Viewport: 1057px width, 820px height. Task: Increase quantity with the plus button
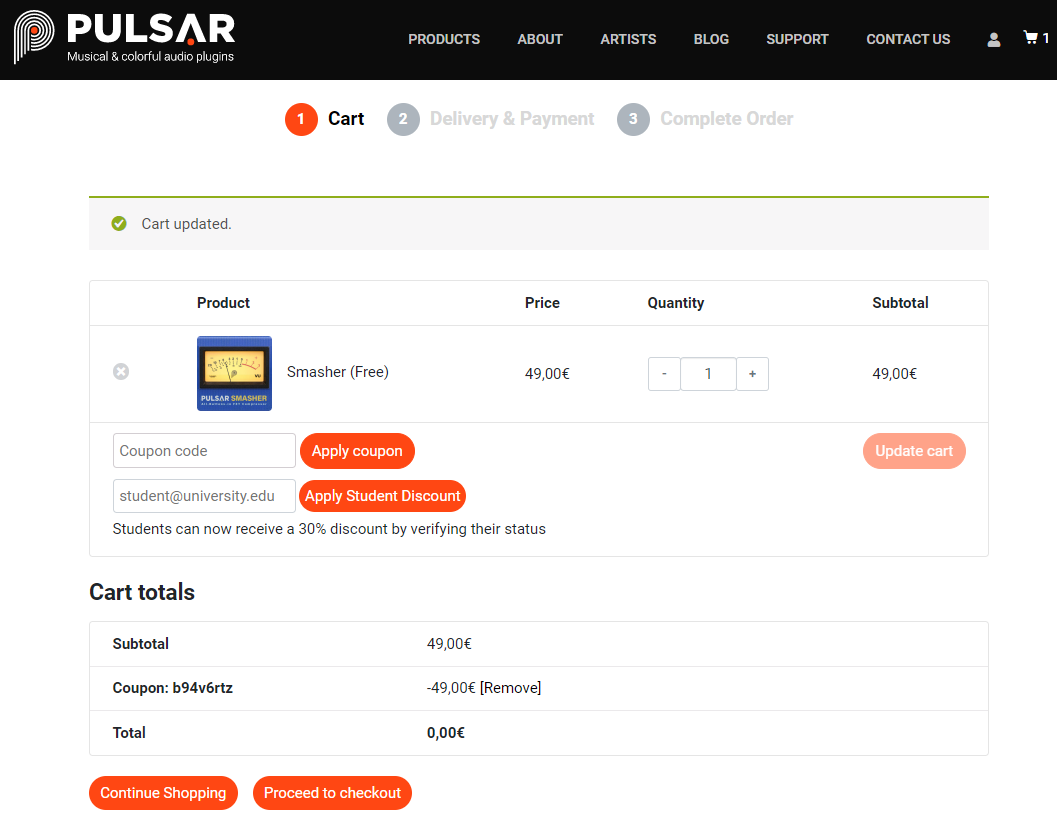point(752,374)
